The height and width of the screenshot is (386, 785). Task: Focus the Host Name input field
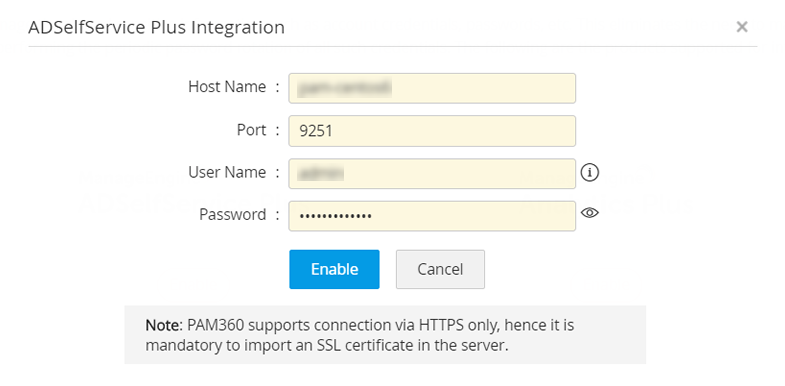click(432, 89)
